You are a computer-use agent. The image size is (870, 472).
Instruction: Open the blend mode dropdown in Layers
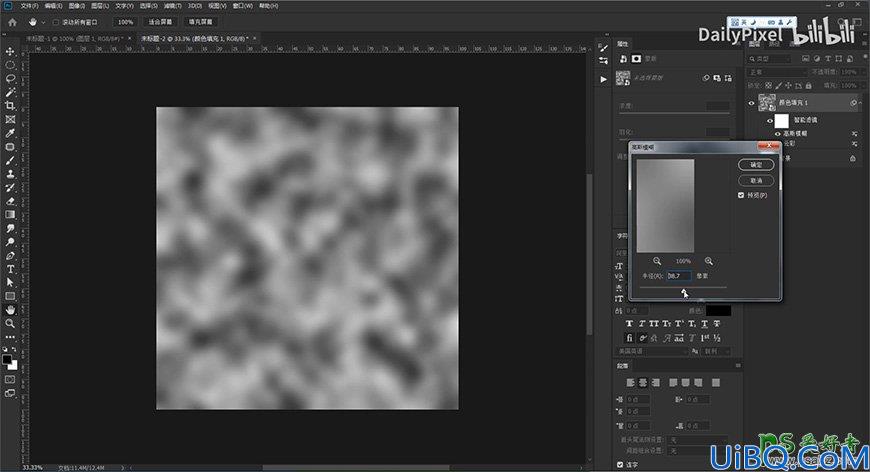pos(777,72)
